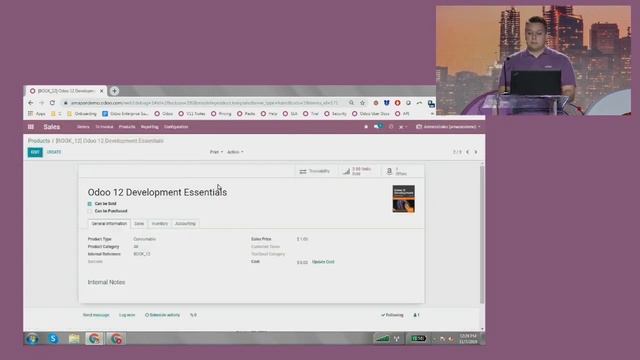This screenshot has height=360, width=640.
Task: Open the Onboarding bookmark folder
Action: (x=82, y=113)
